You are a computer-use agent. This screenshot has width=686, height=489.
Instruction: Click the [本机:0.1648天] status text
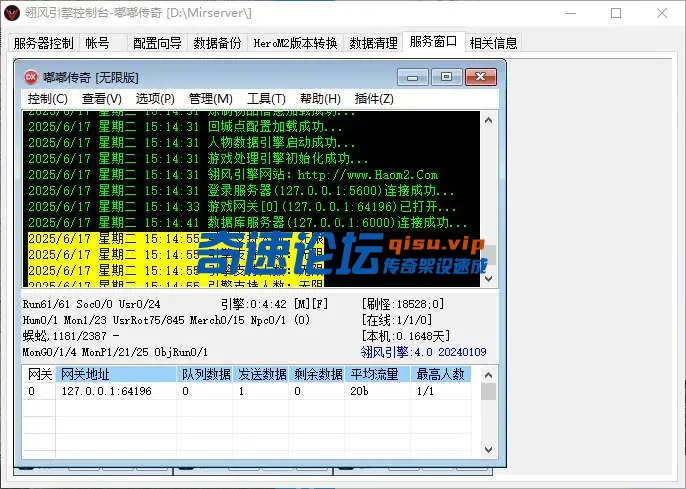[406, 336]
